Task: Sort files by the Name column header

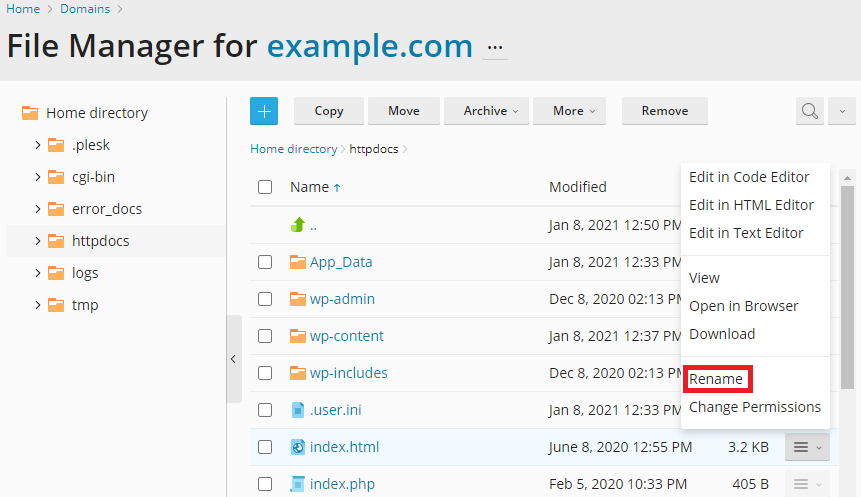Action: click(x=309, y=187)
